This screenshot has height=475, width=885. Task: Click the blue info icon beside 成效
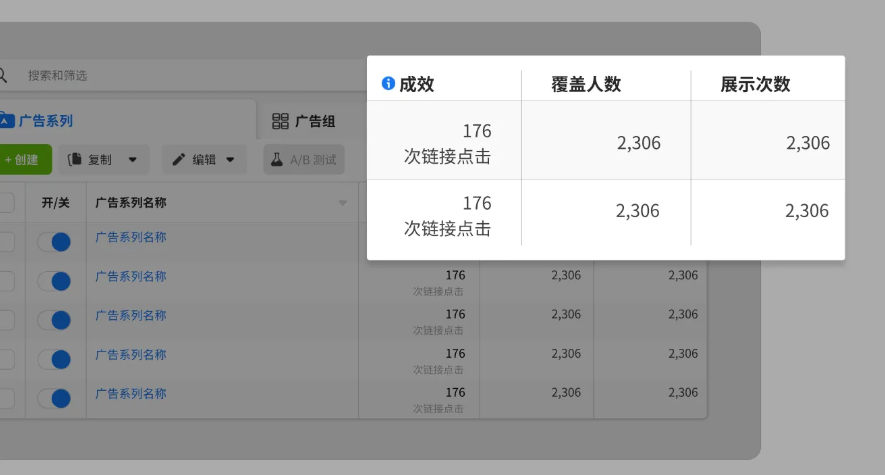(x=388, y=83)
